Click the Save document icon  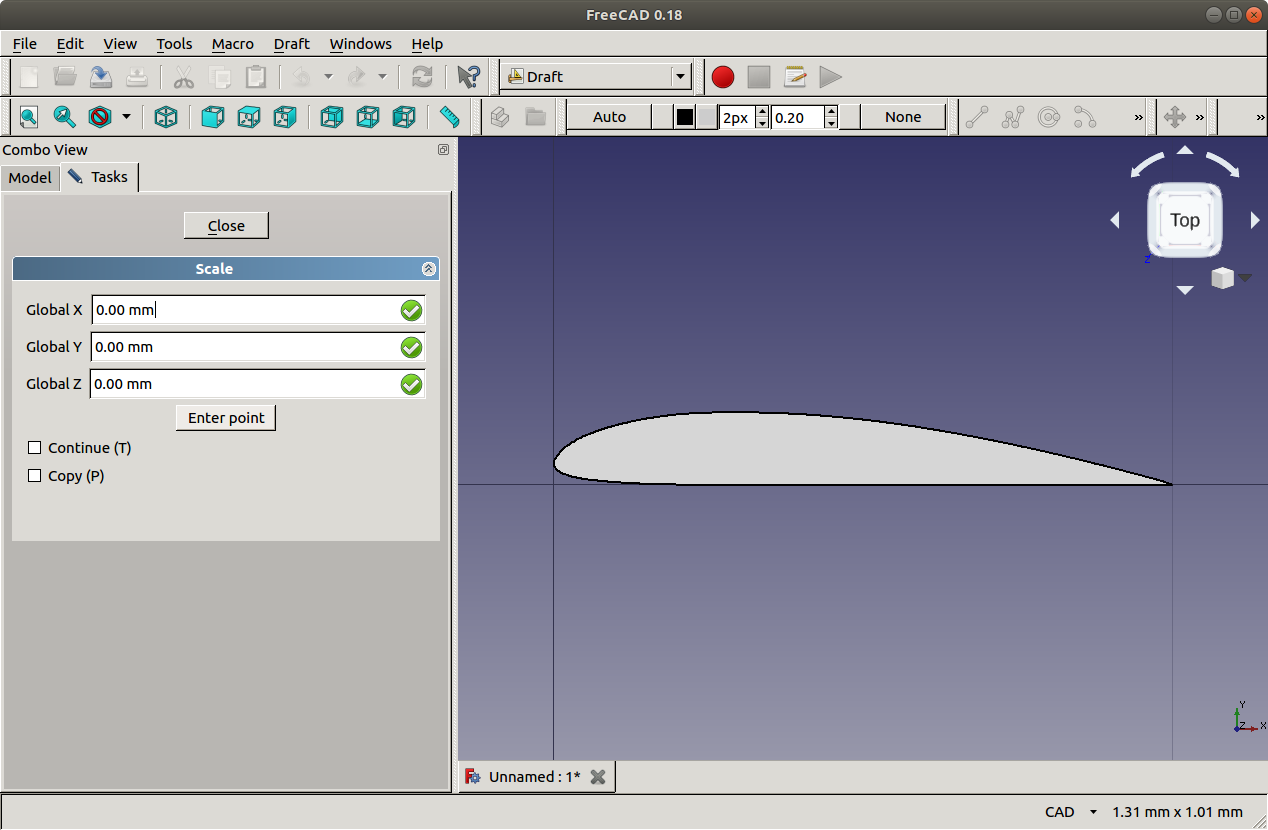click(x=101, y=77)
